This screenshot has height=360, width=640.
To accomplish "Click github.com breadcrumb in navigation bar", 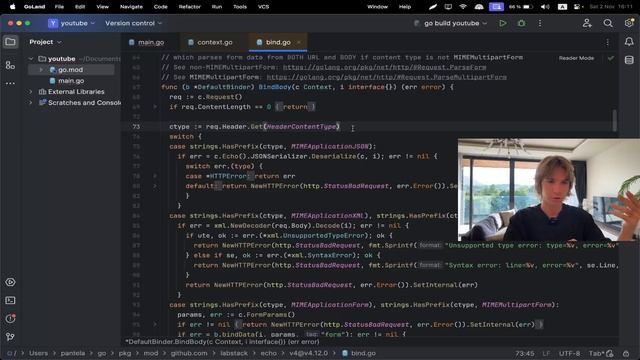I will (x=189, y=353).
